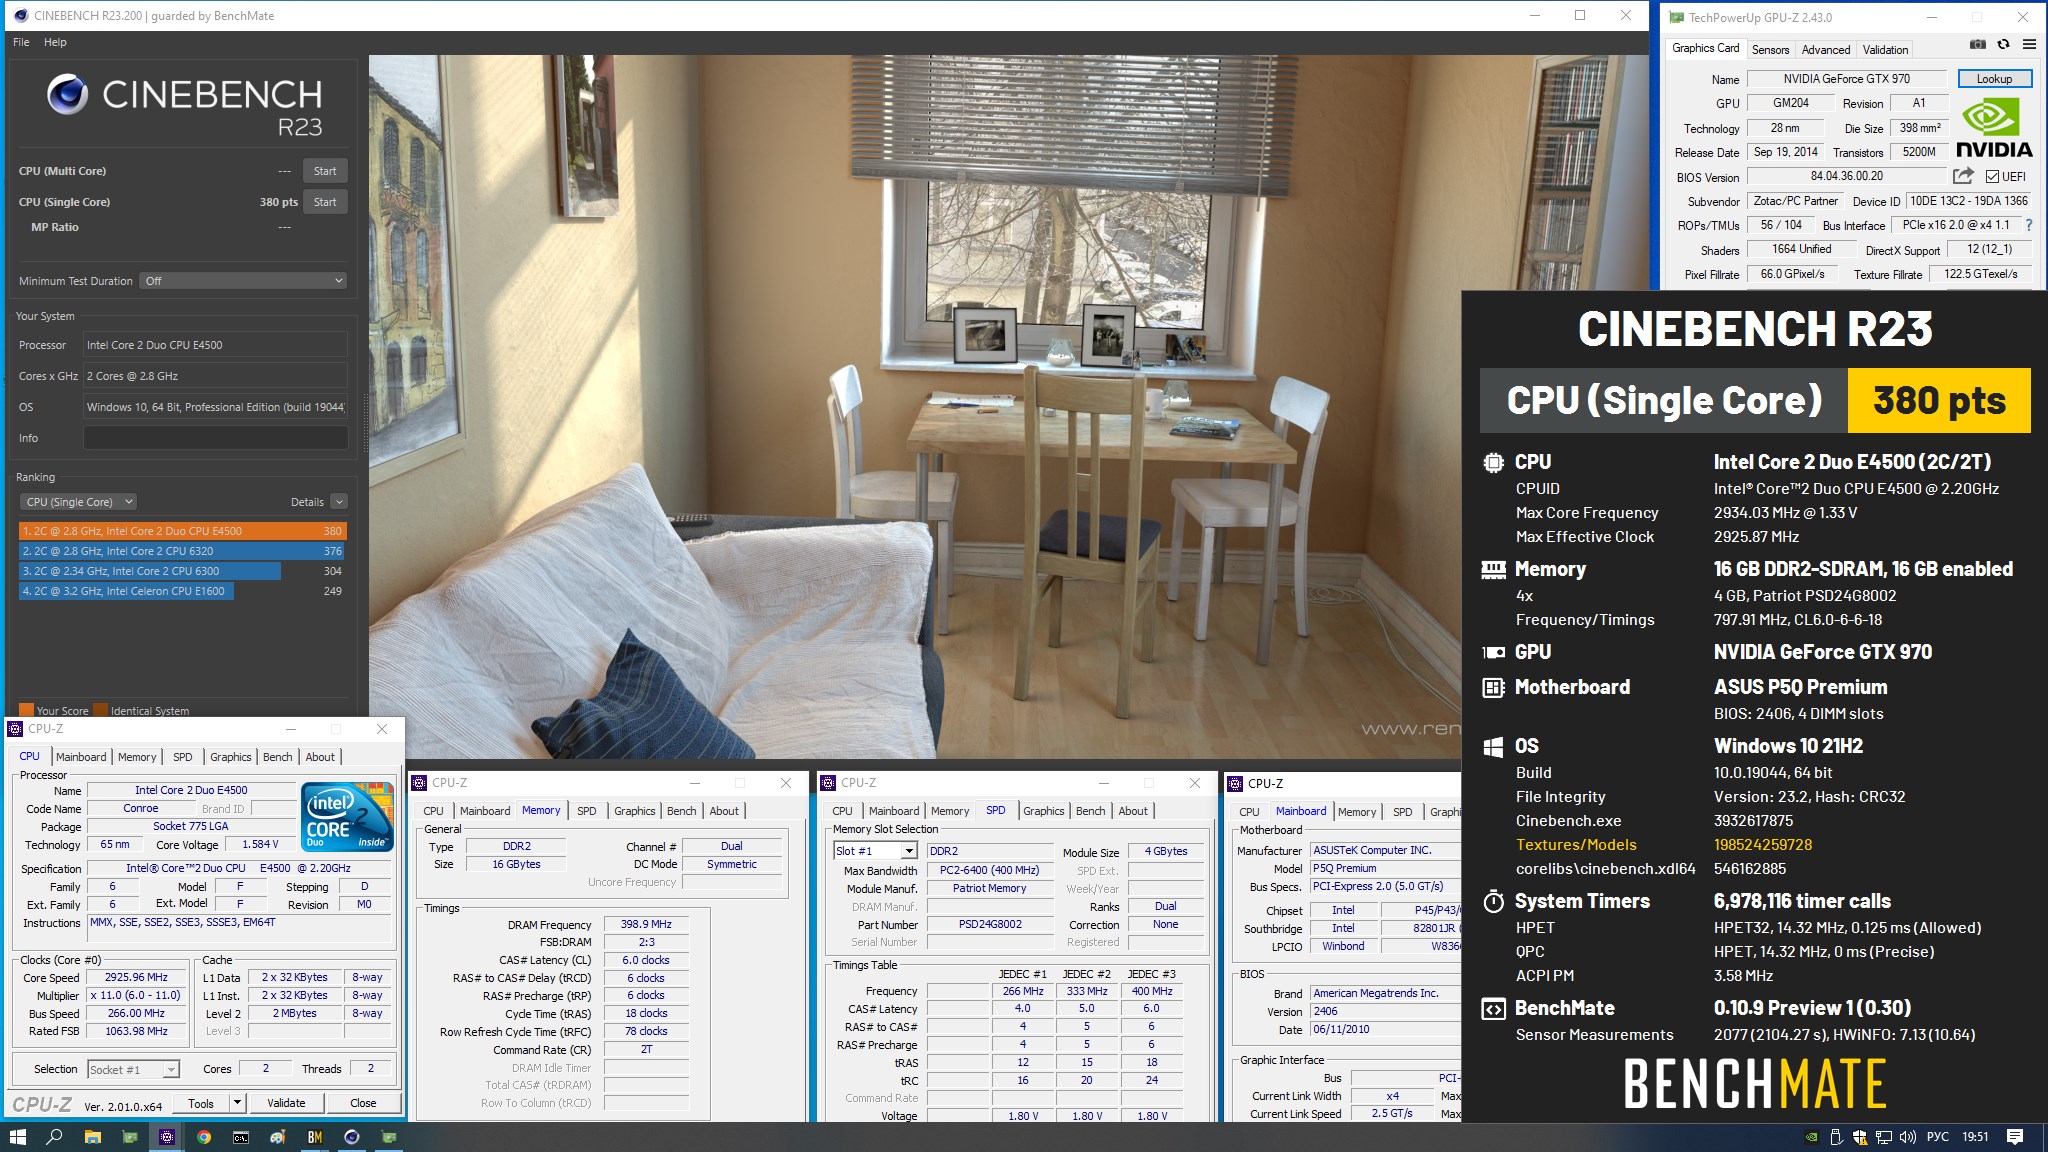The width and height of the screenshot is (2048, 1152).
Task: Open the Minimum Test Duration dropdown
Action: pyautogui.click(x=244, y=281)
